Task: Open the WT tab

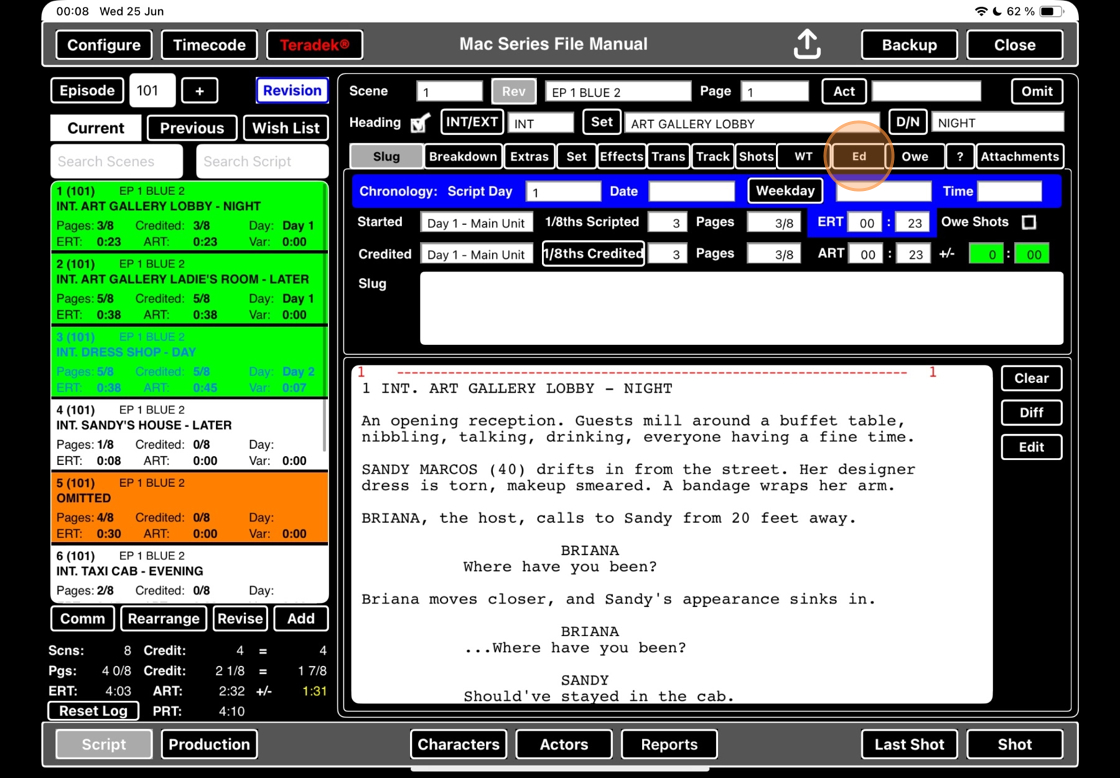Action: pyautogui.click(x=804, y=156)
